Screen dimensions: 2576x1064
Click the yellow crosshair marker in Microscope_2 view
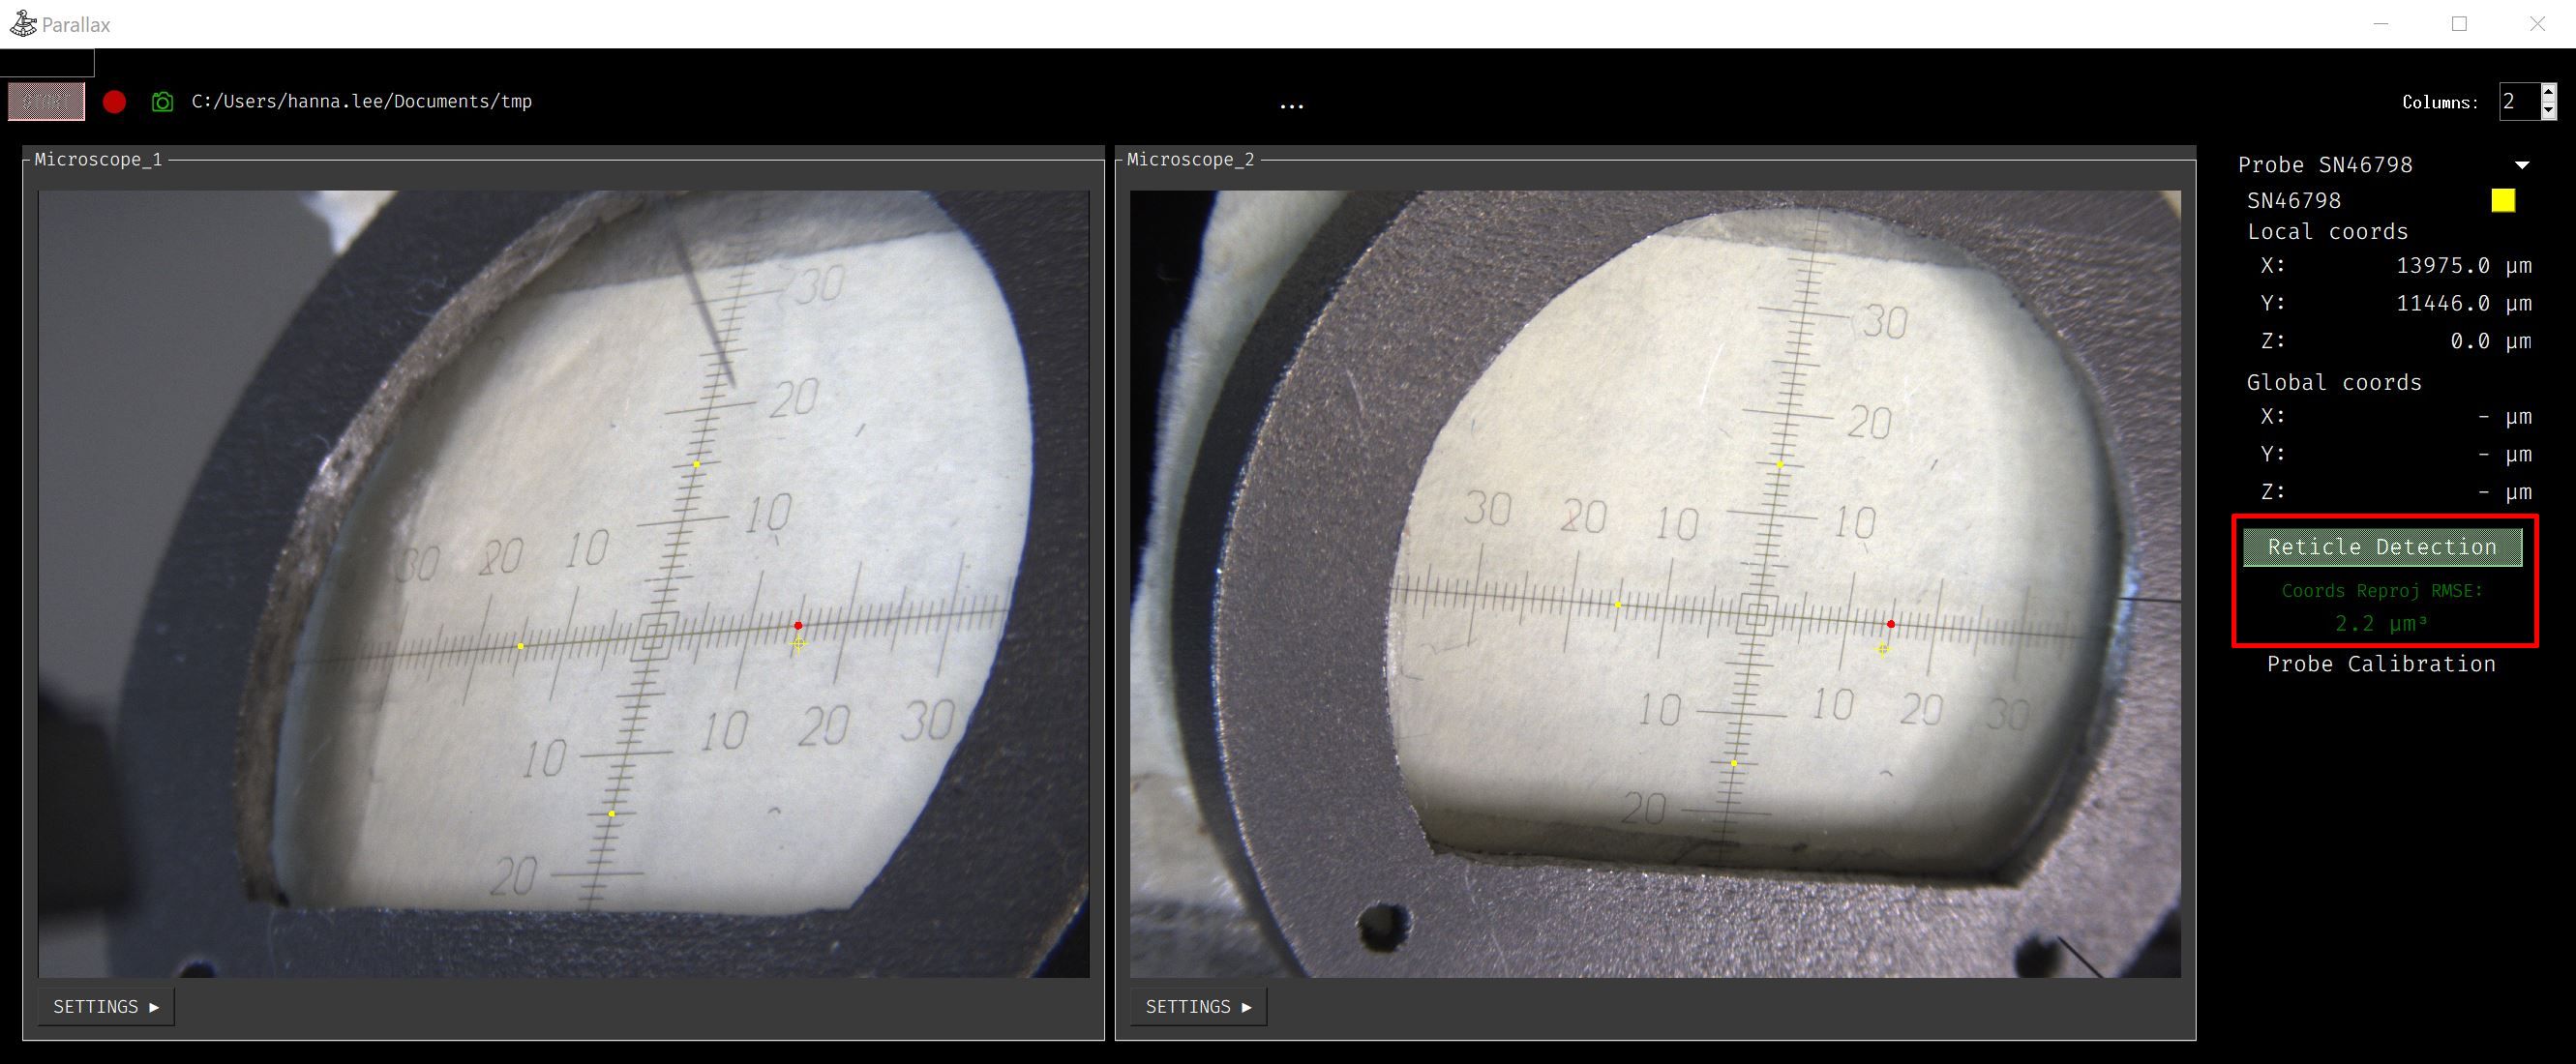(x=1882, y=650)
